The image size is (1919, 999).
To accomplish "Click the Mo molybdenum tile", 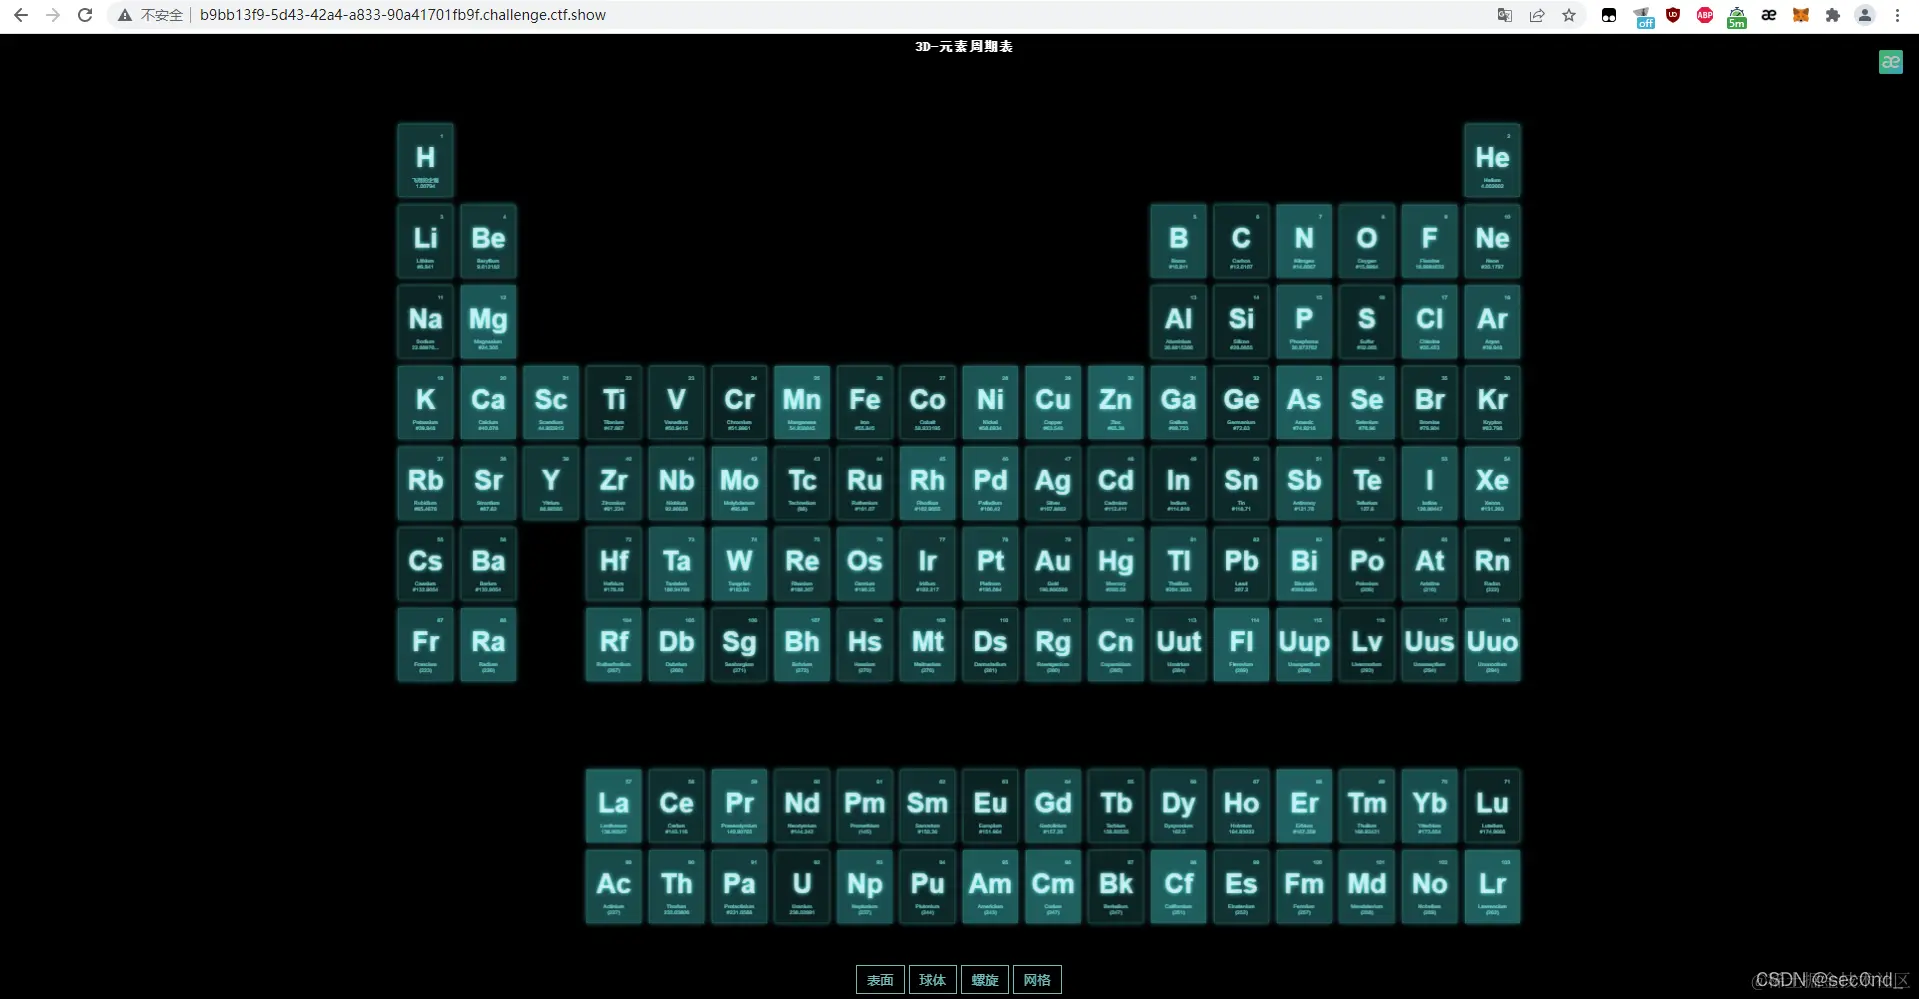I will tap(739, 483).
